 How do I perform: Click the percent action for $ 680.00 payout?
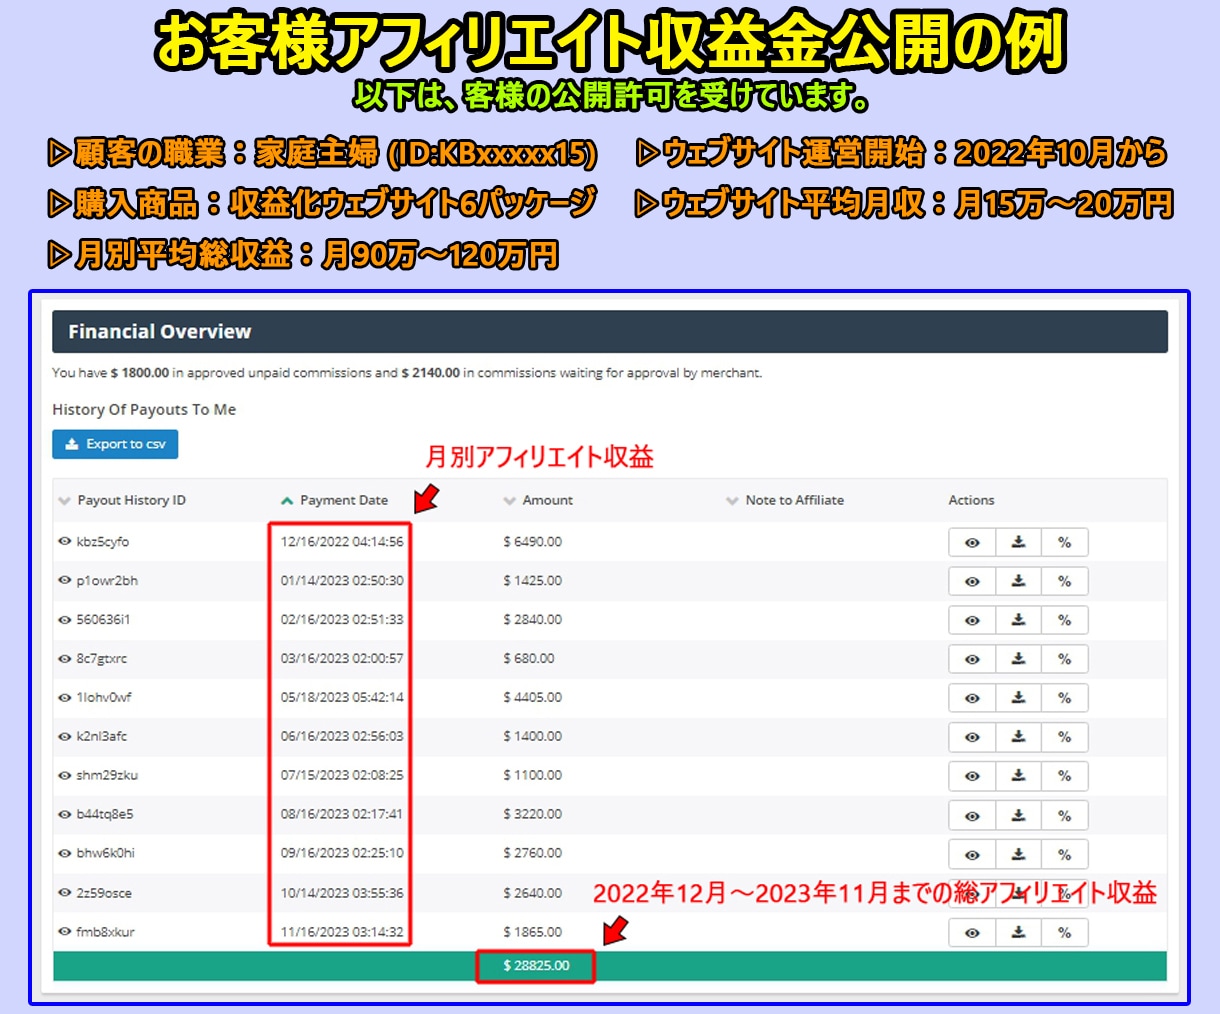[1065, 659]
